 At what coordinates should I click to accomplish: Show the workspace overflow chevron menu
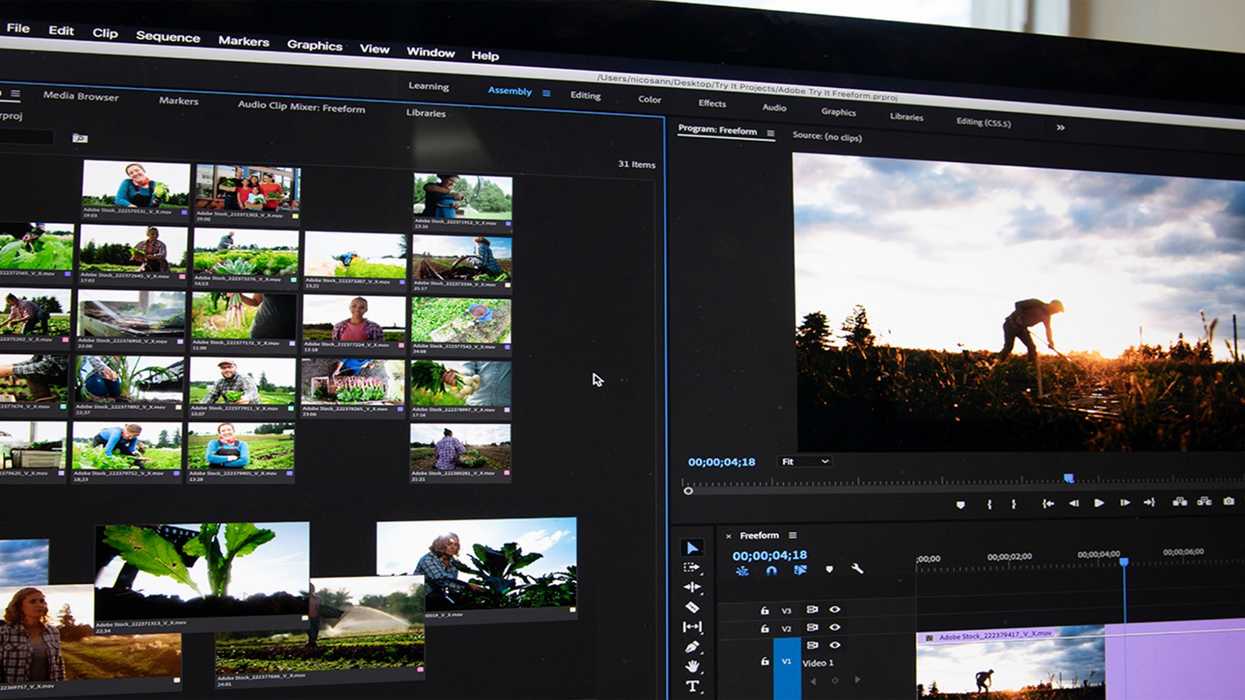1060,127
